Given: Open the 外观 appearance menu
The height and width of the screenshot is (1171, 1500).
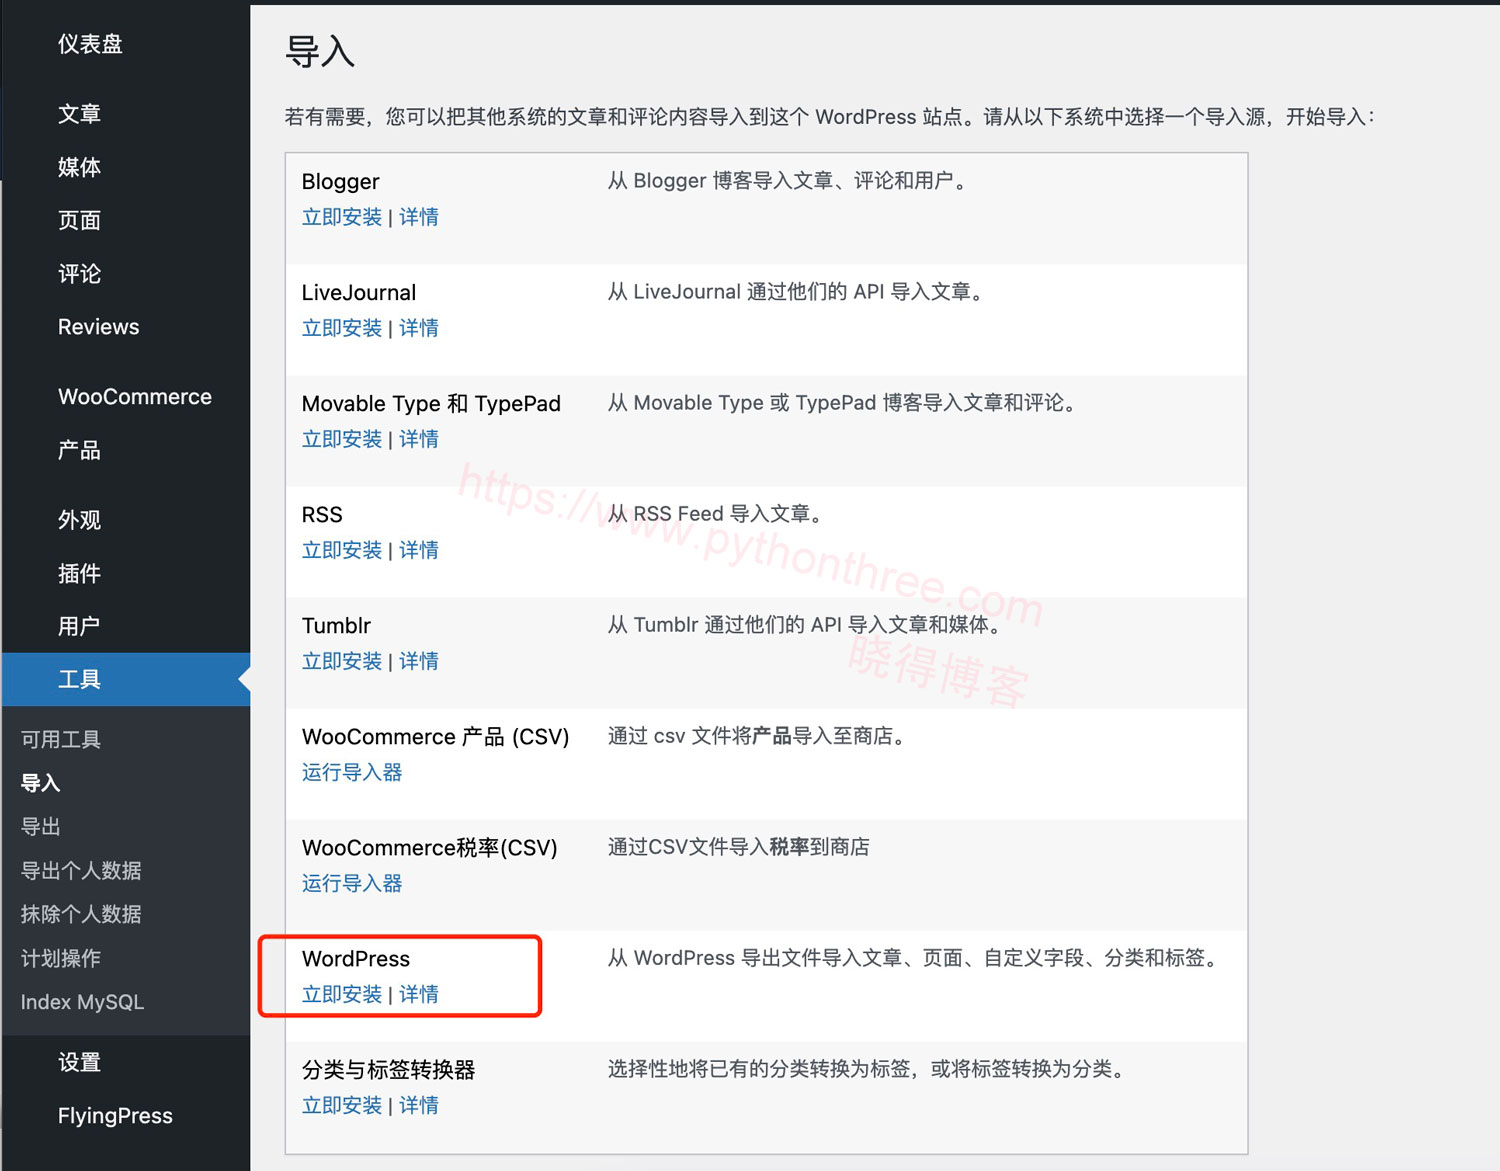Looking at the screenshot, I should point(79,520).
